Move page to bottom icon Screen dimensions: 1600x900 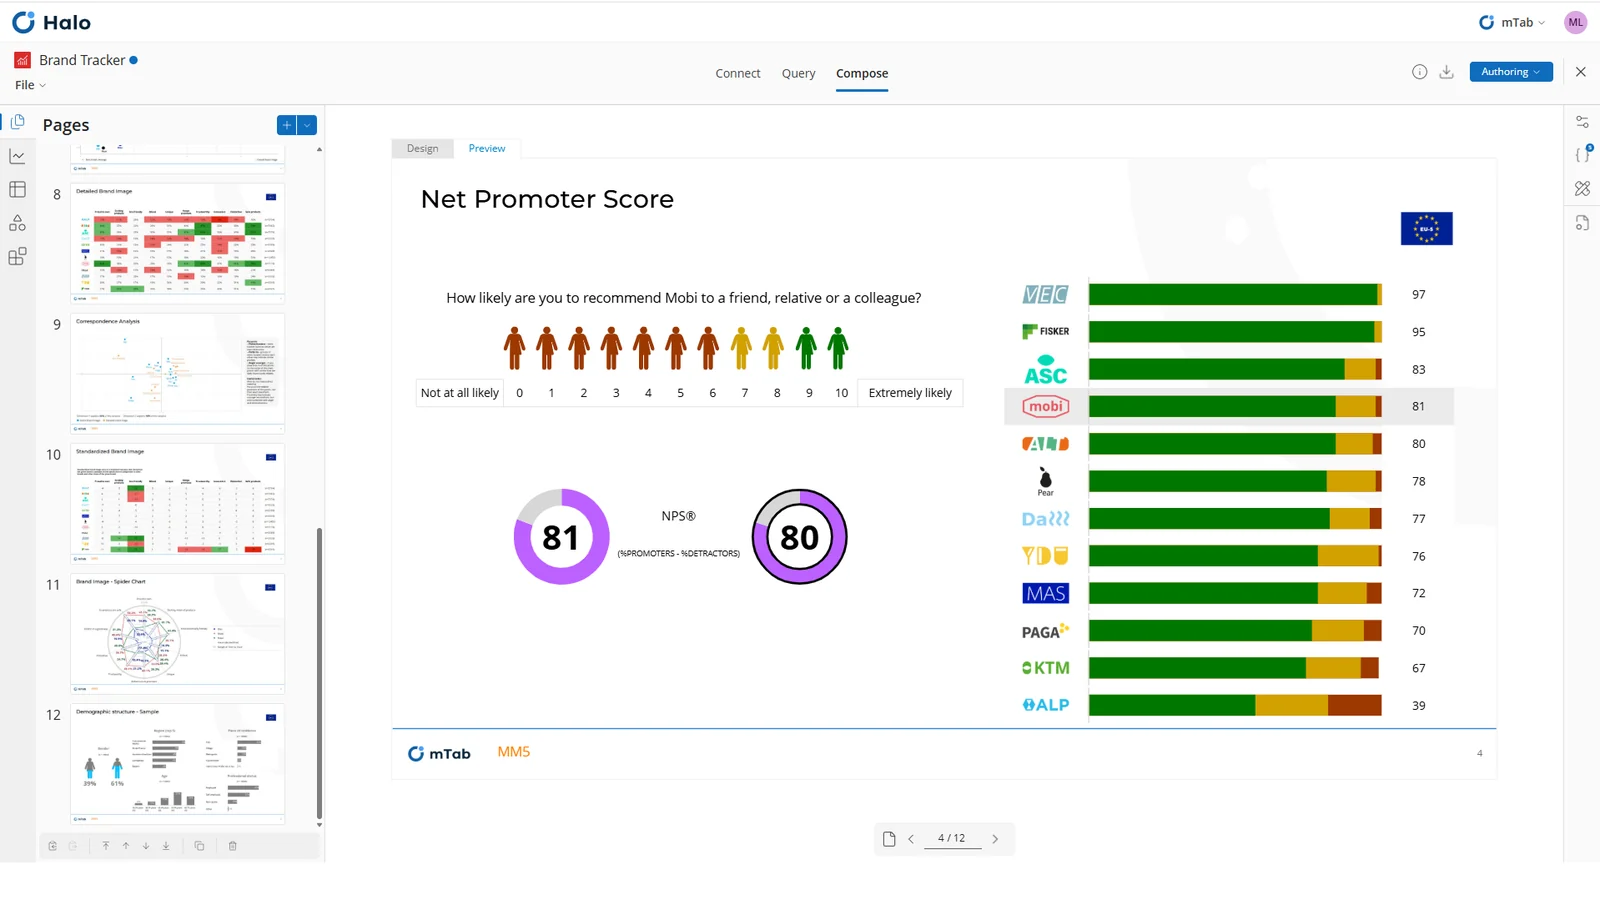pos(166,846)
